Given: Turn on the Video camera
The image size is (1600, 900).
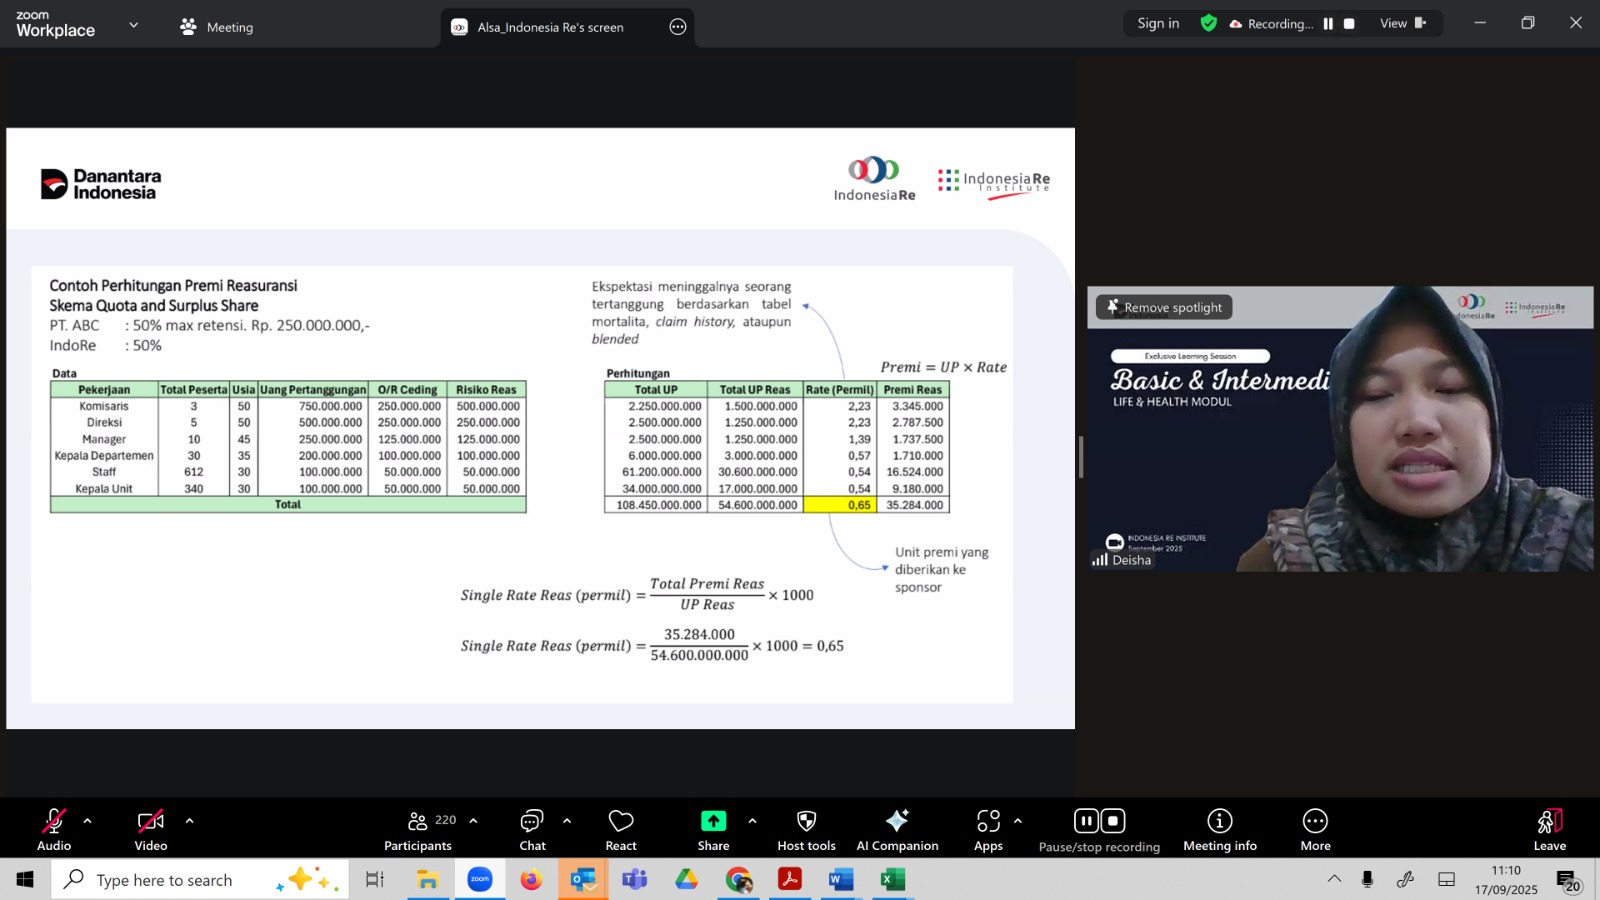Looking at the screenshot, I should [x=151, y=829].
